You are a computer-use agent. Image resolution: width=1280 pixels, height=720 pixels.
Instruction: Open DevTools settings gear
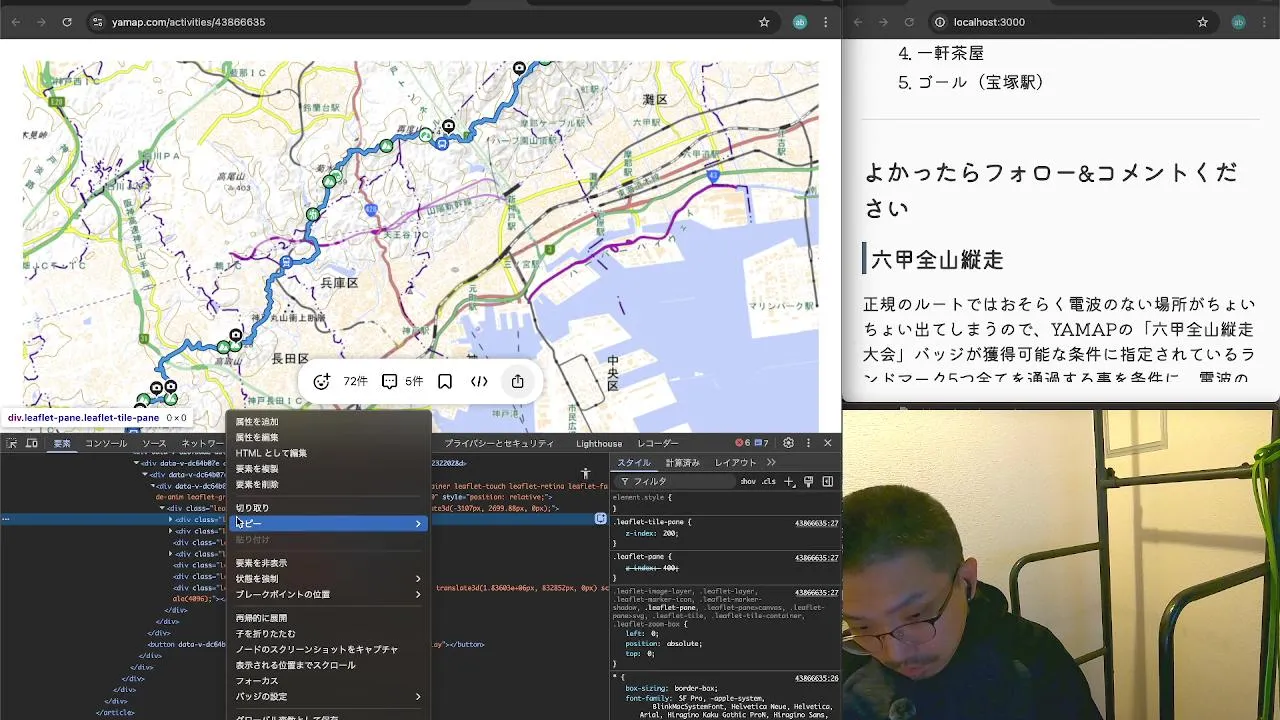click(x=788, y=443)
